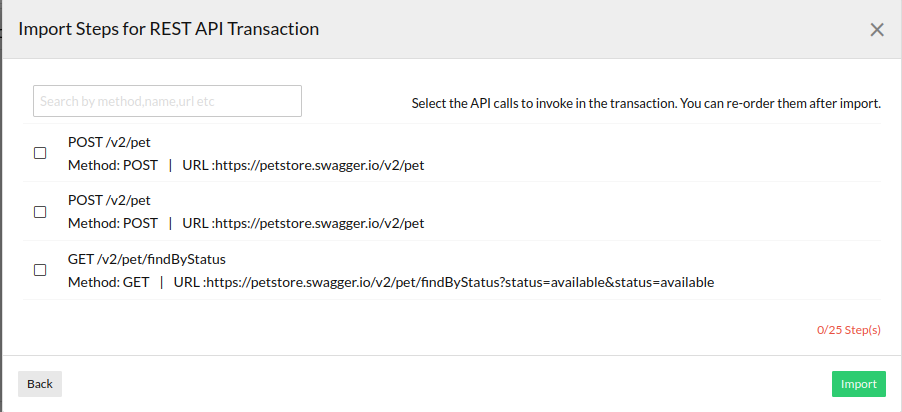Click 'Method: POST' label in the first step
The width and height of the screenshot is (902, 412).
[x=113, y=165]
